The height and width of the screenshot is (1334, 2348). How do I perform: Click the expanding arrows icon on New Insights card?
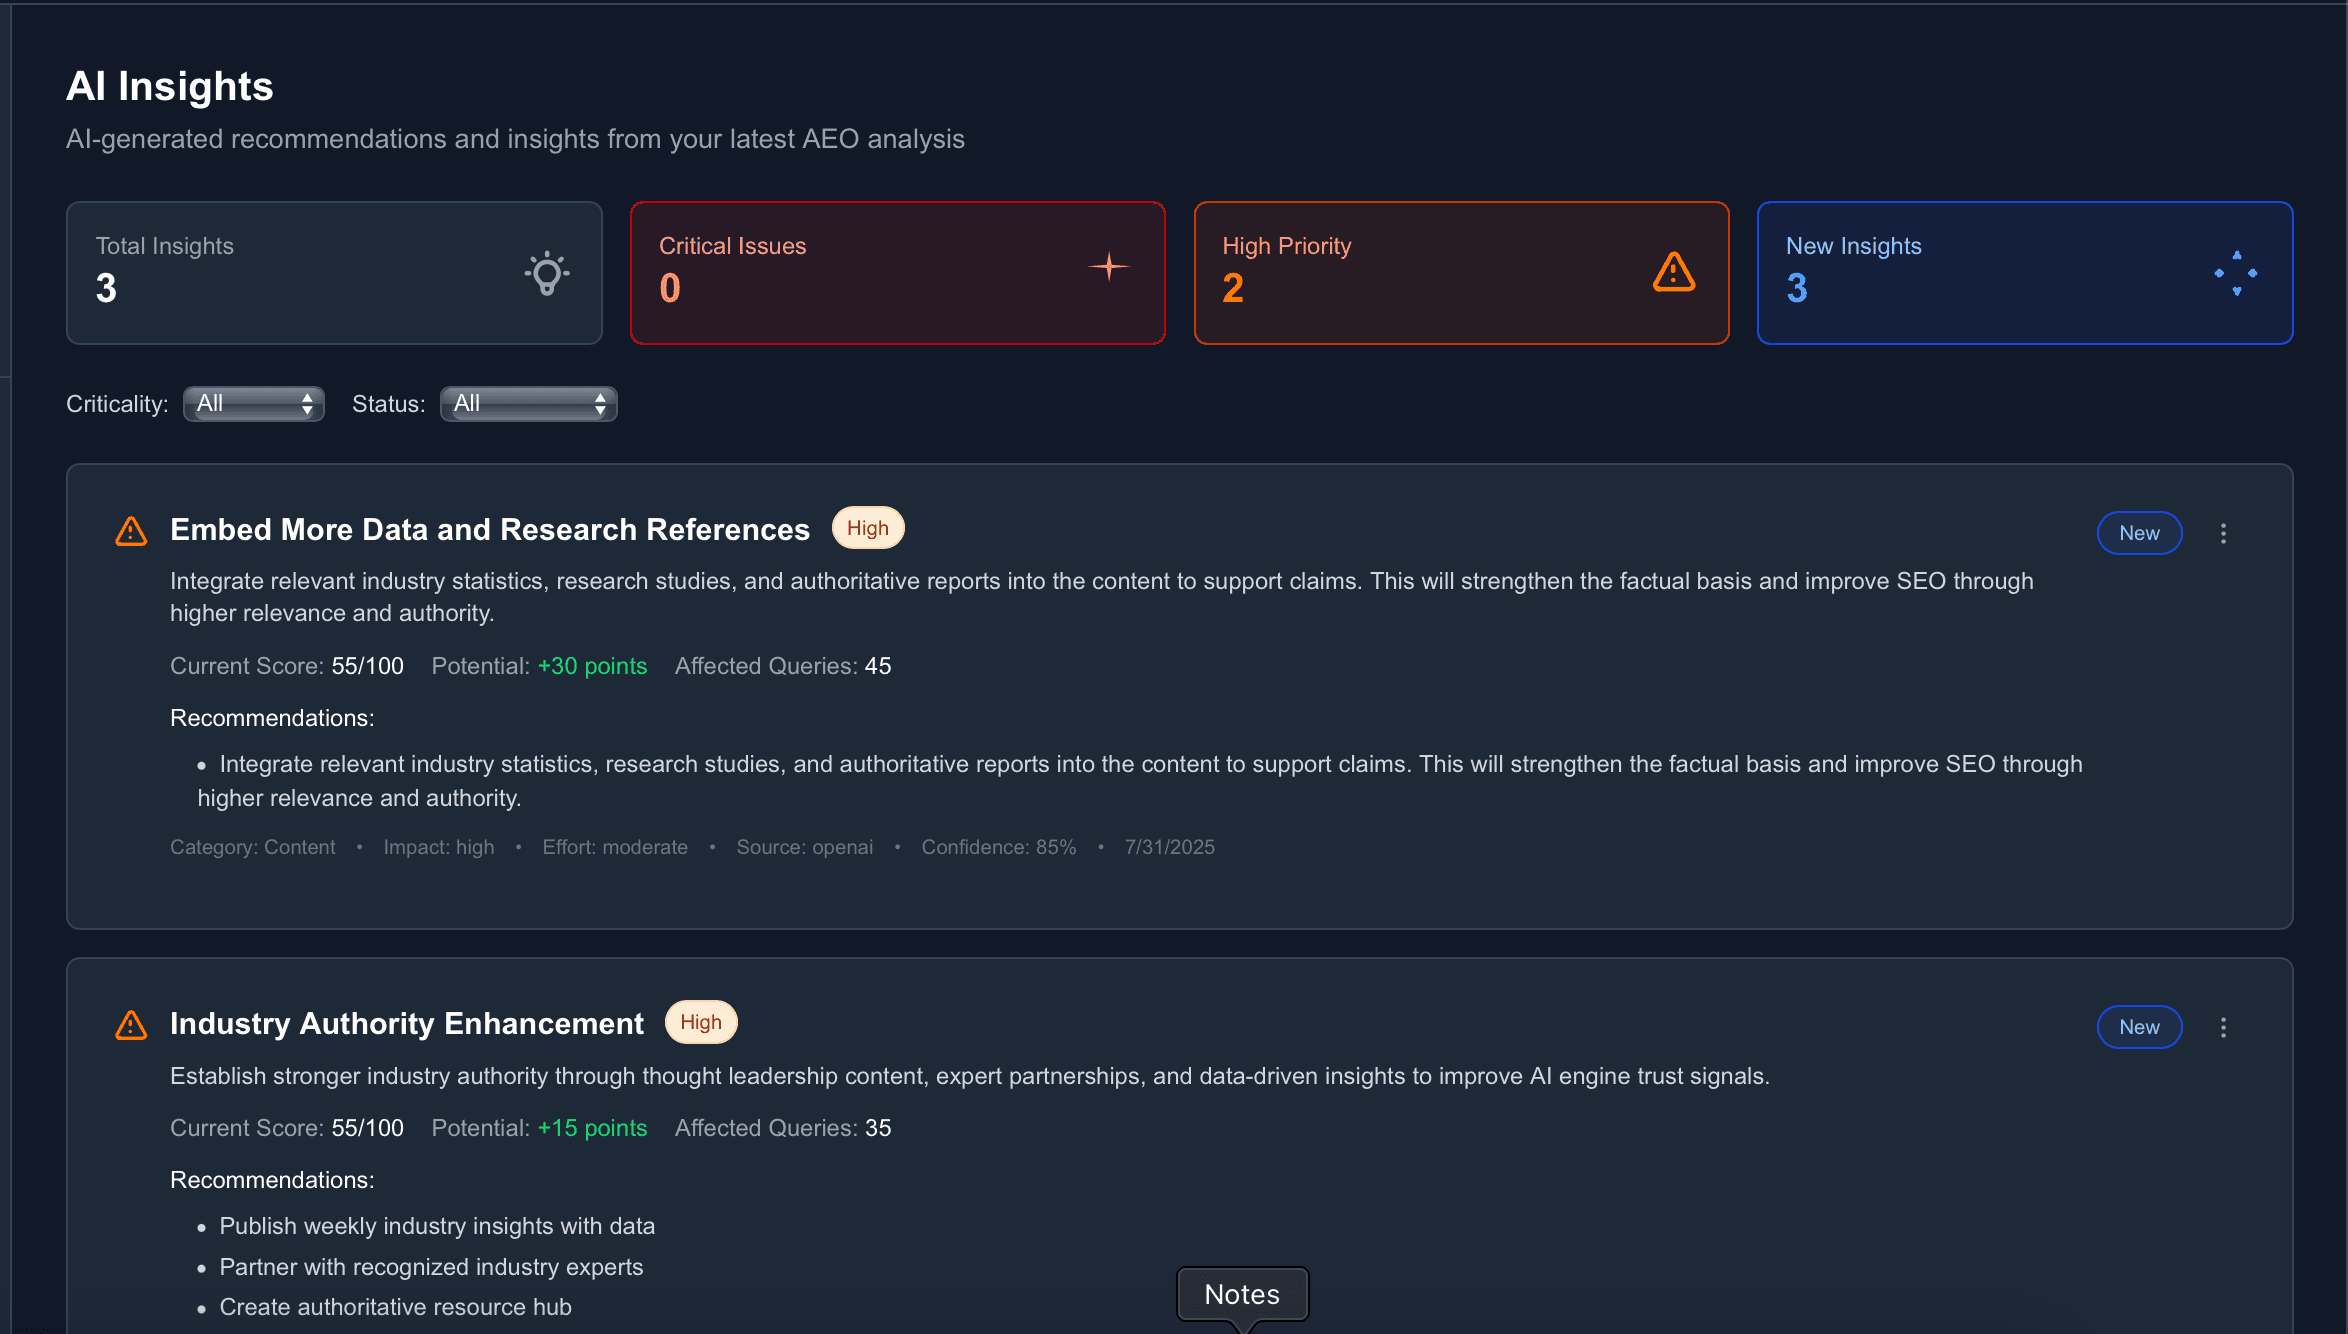click(2235, 272)
